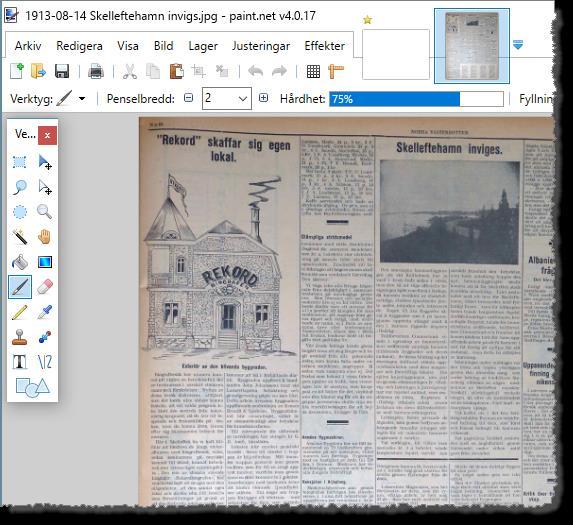Select the Color Picker eyedropper tool
Image resolution: width=573 pixels, height=525 pixels.
click(45, 312)
